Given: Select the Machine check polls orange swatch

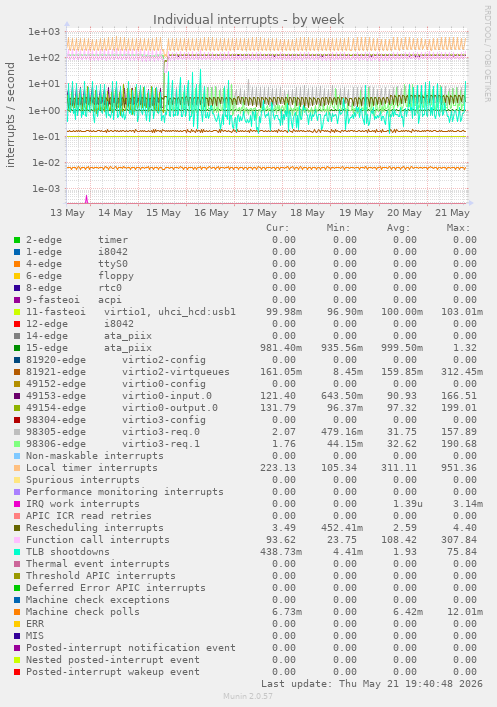Looking at the screenshot, I should [17, 612].
